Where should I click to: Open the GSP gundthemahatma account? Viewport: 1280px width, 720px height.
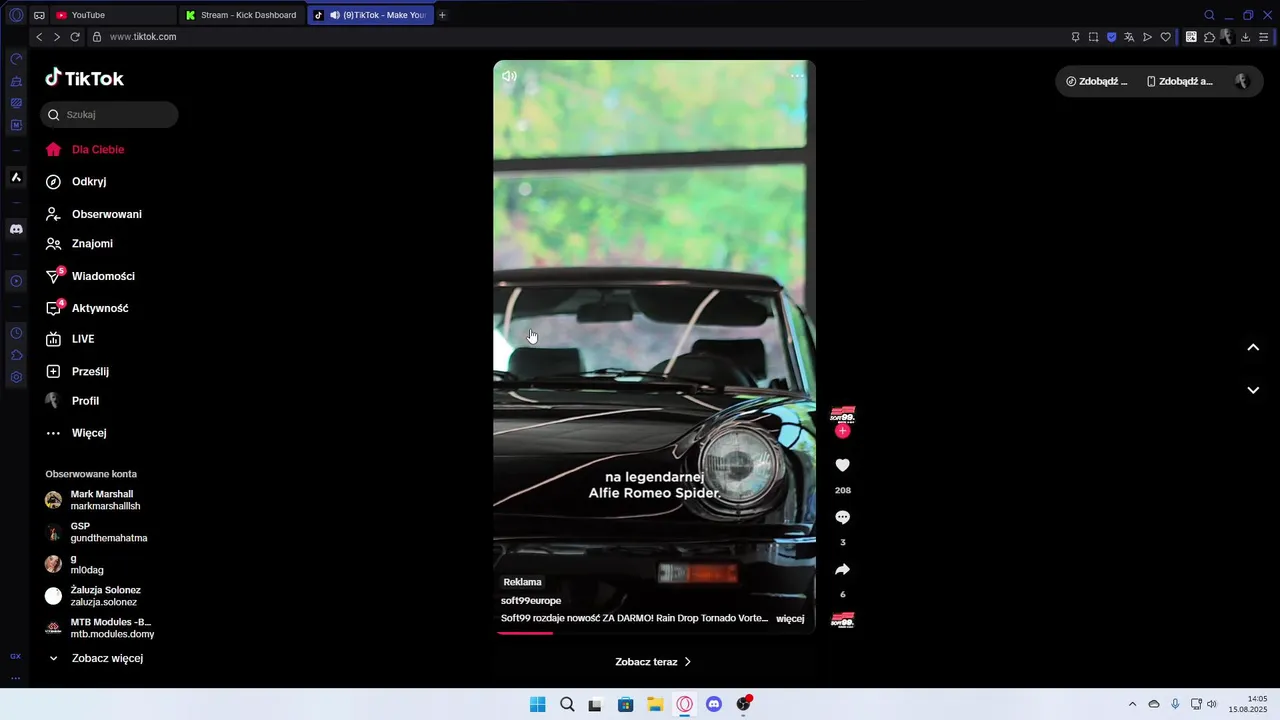[x=96, y=532]
